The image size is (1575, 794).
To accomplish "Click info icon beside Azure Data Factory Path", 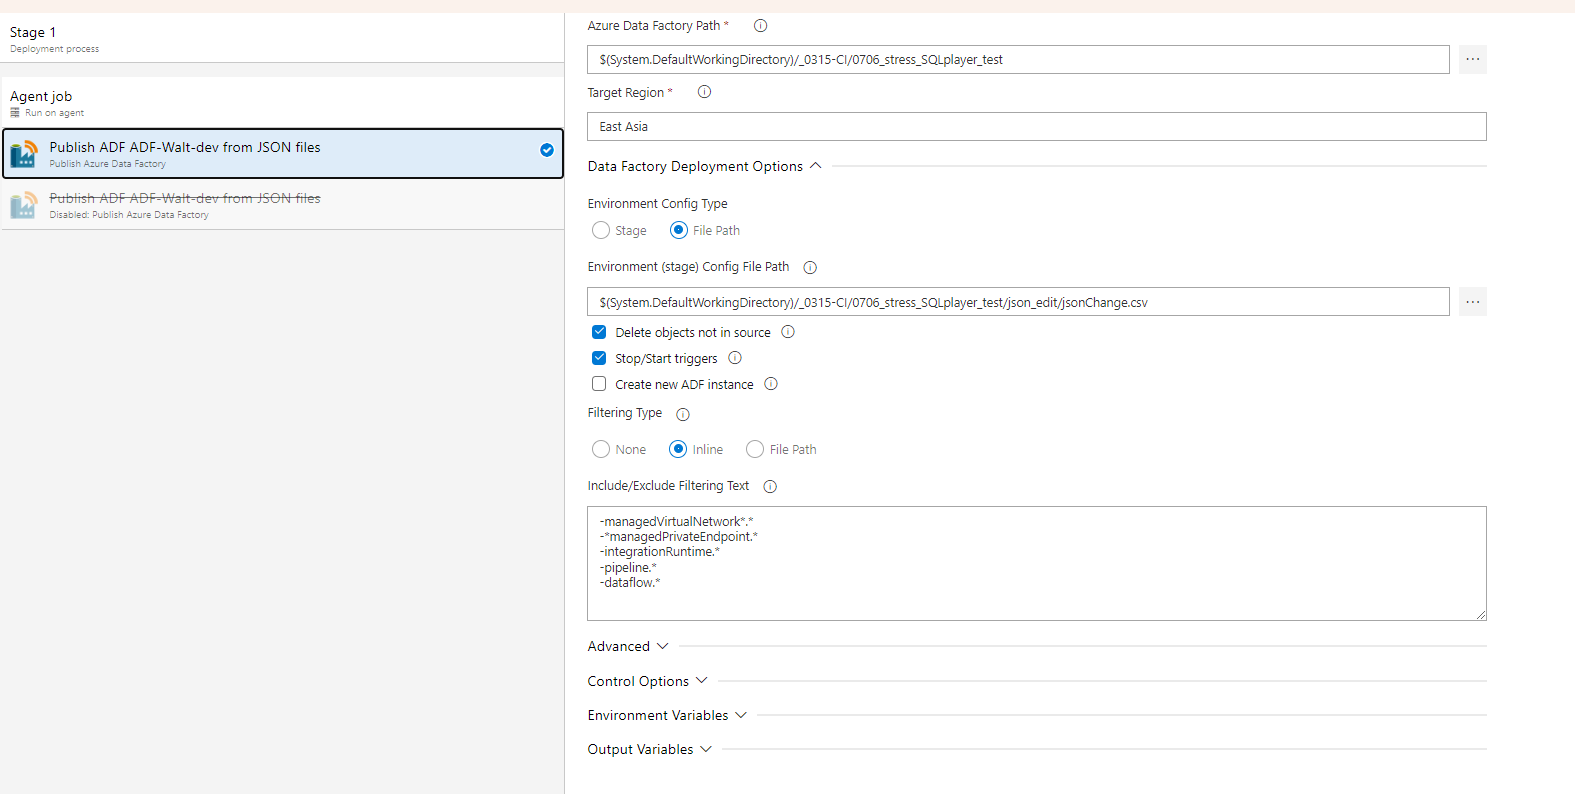I will 760,26.
